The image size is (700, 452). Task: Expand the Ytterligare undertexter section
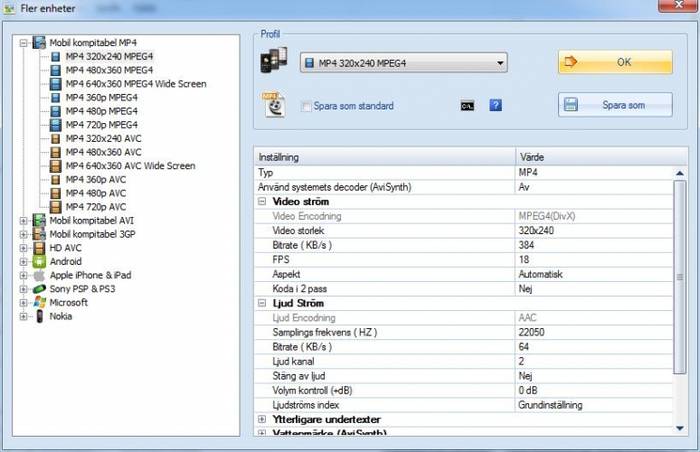pos(263,419)
